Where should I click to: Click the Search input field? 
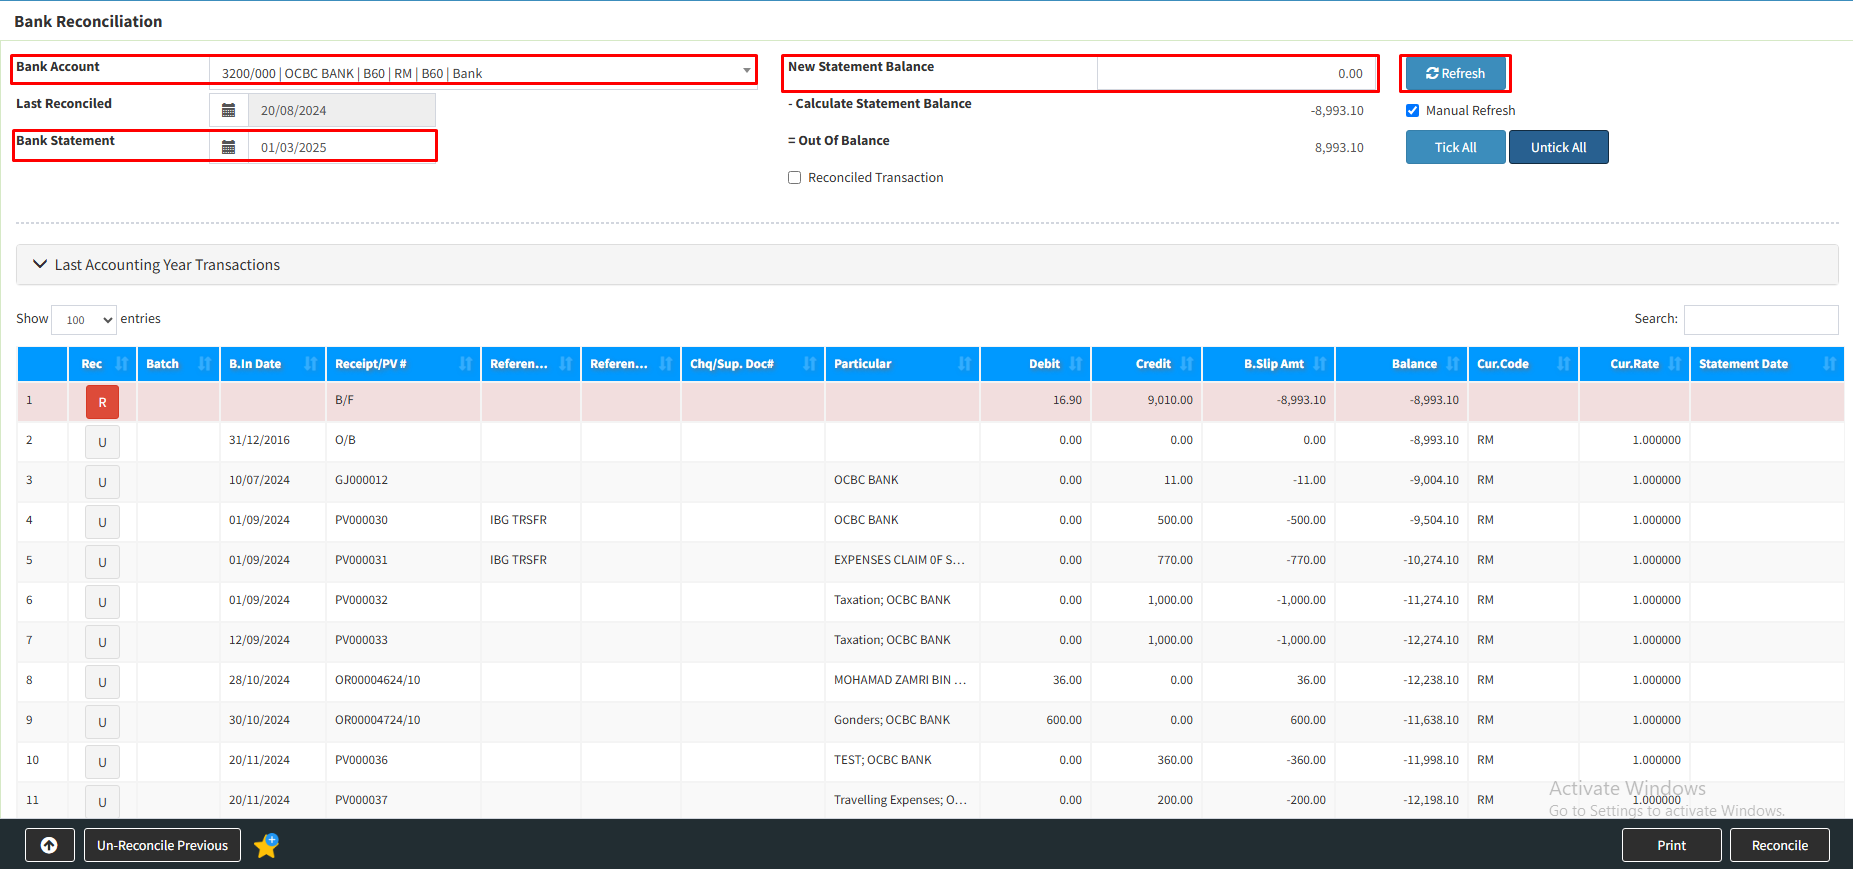click(x=1760, y=319)
